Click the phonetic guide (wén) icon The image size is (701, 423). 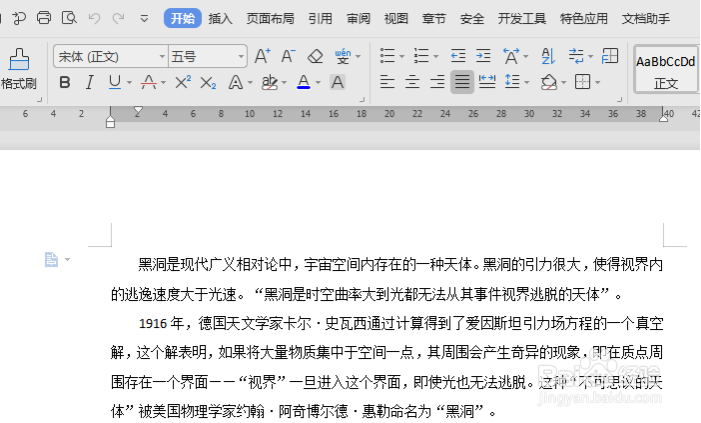(343, 56)
